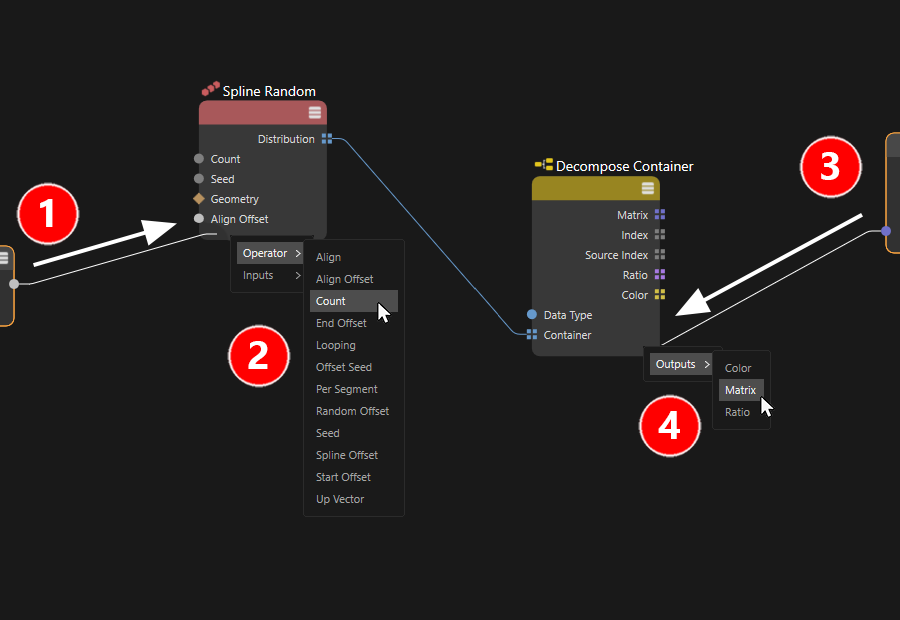Click the Decompose Container yellow header bar
The width and height of the screenshot is (900, 620).
pos(596,188)
